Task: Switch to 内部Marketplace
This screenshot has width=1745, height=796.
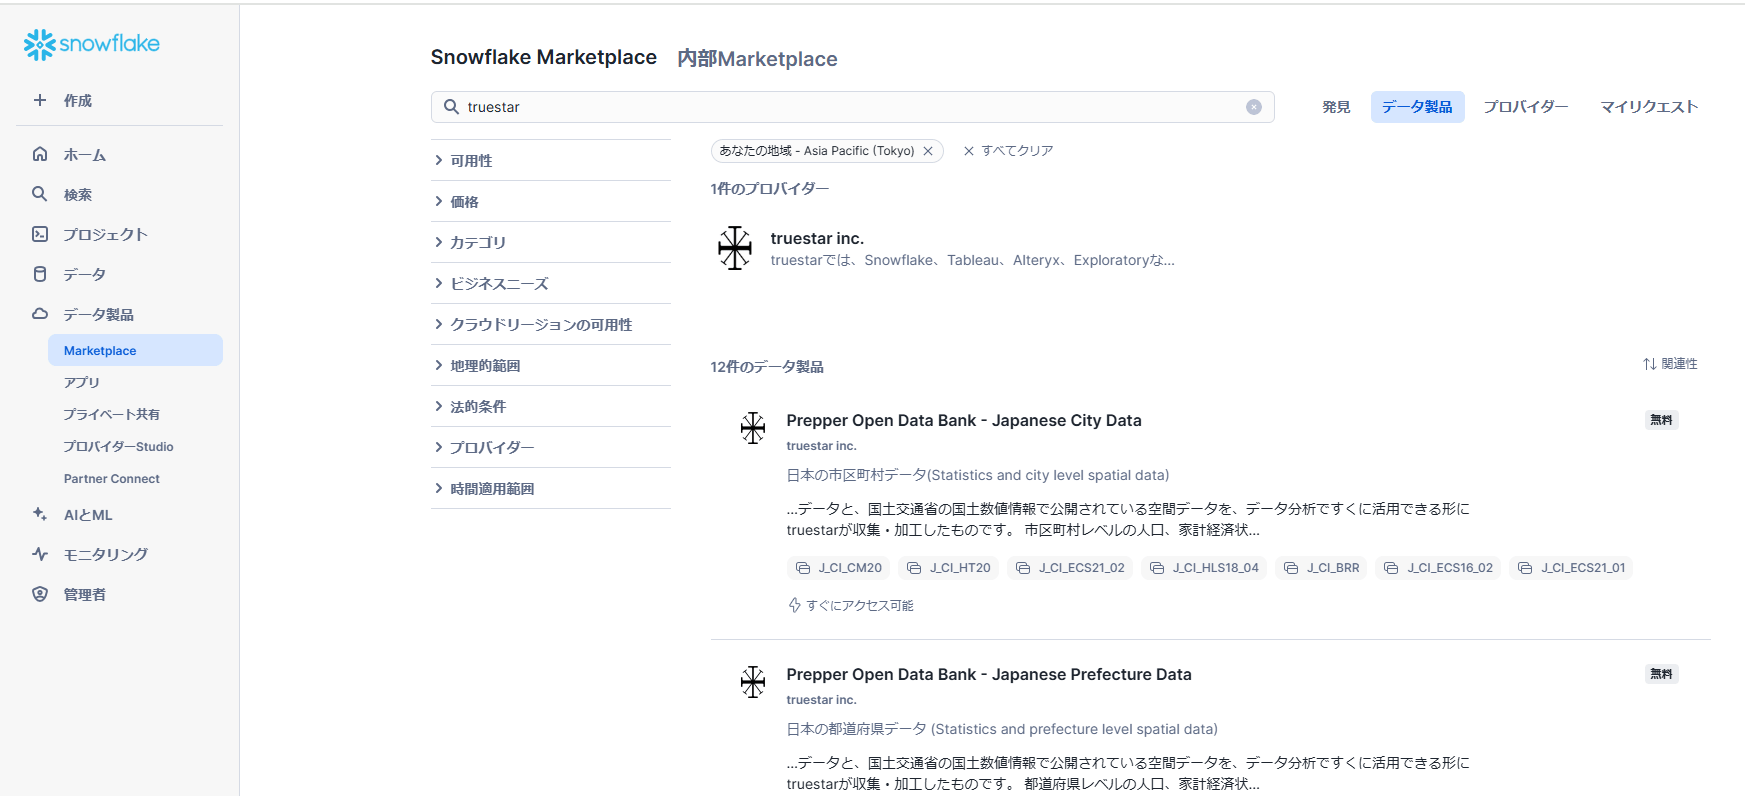Action: point(757,59)
